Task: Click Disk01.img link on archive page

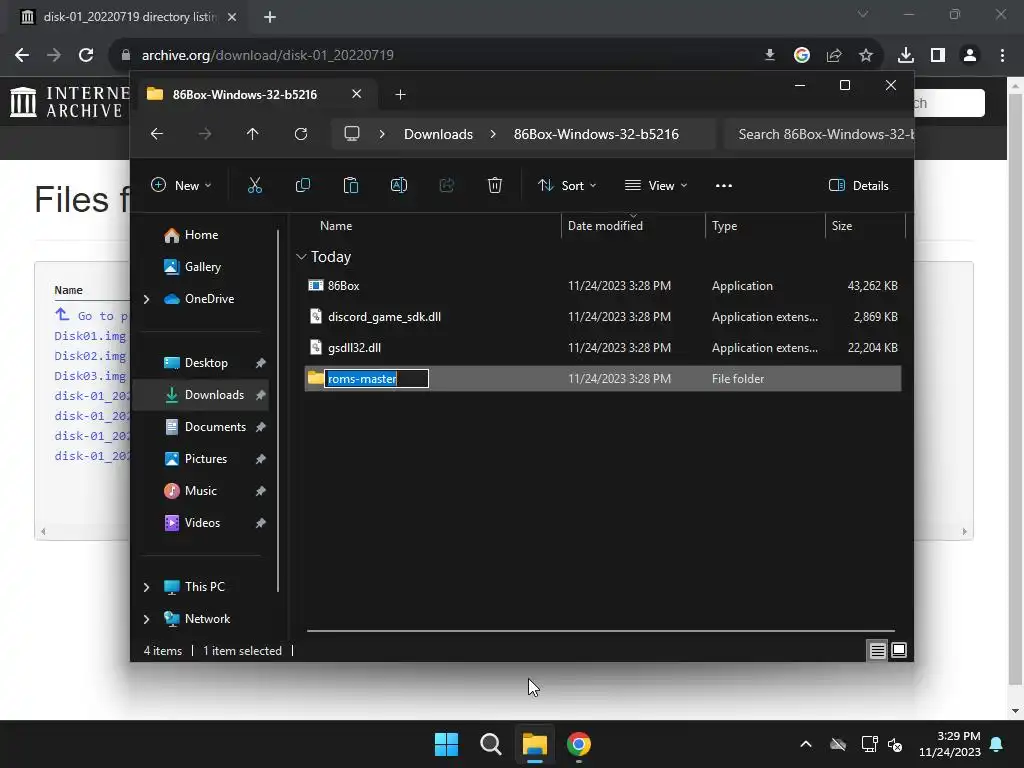Action: click(90, 336)
